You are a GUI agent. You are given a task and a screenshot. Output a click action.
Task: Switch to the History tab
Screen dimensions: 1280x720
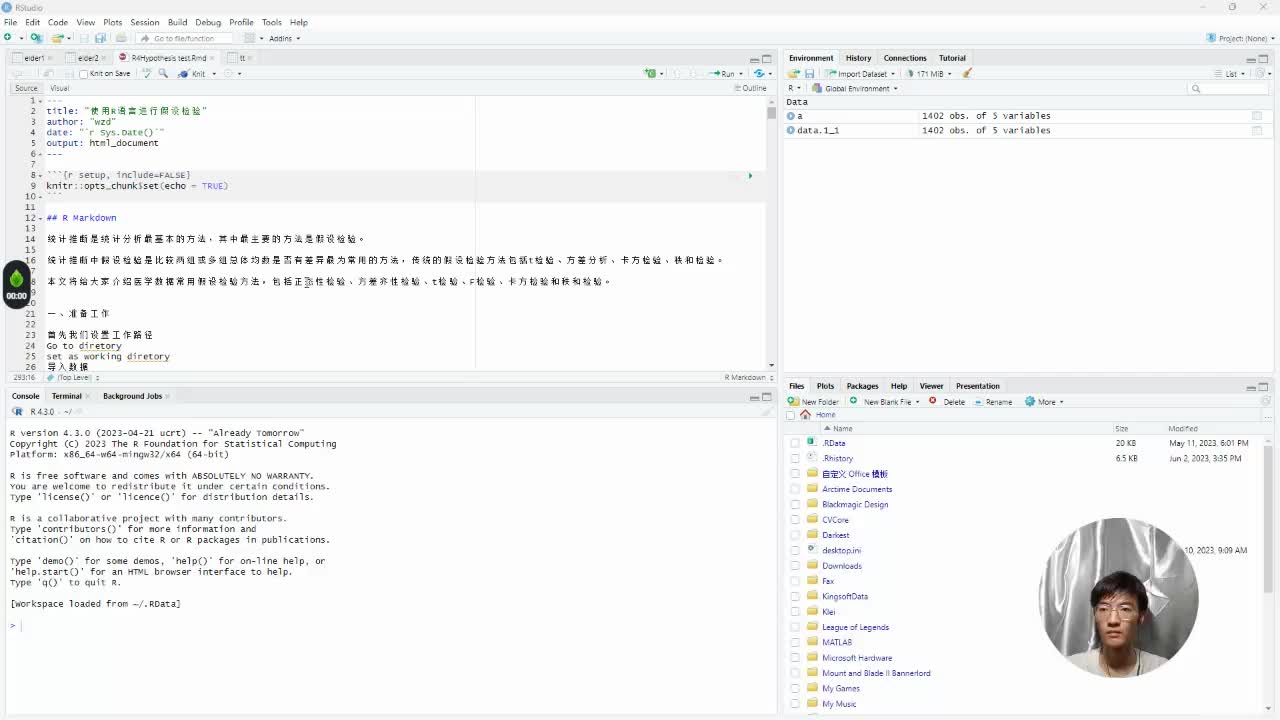(x=858, y=58)
